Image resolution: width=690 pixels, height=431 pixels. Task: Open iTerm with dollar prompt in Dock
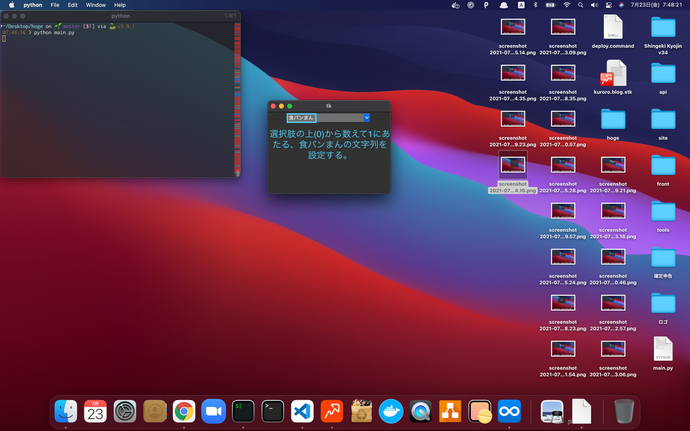coord(243,411)
